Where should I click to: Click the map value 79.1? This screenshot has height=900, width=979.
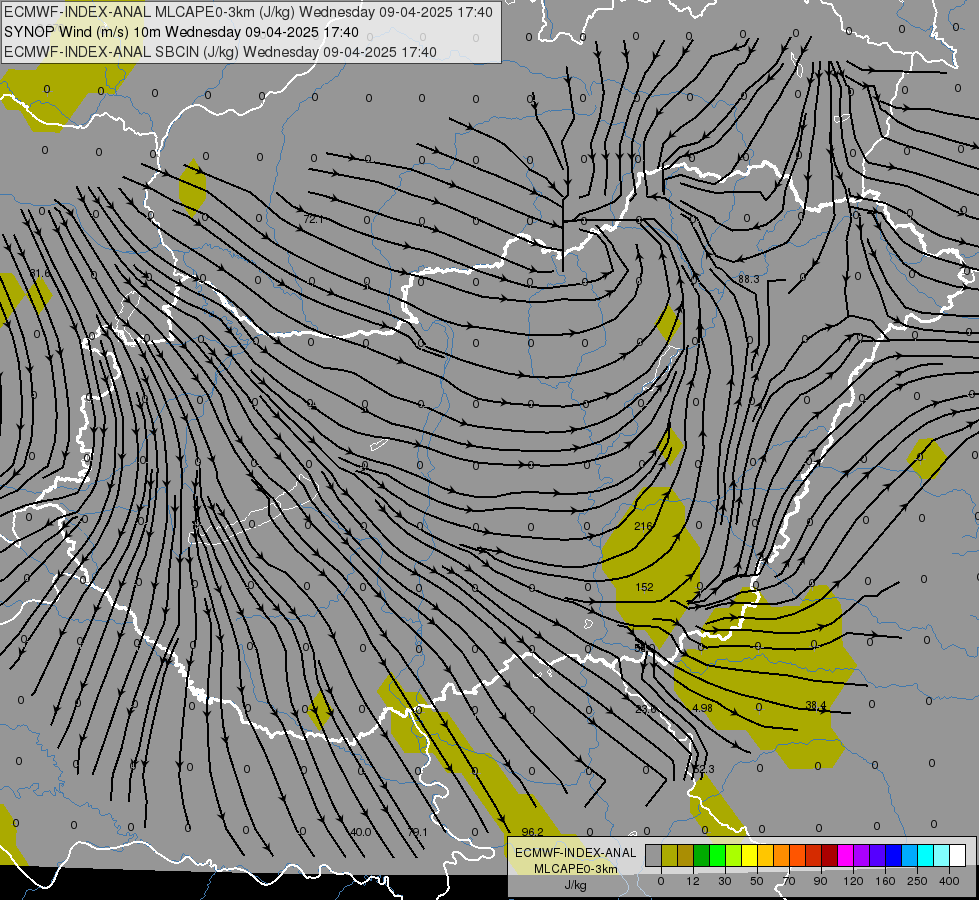(x=417, y=832)
